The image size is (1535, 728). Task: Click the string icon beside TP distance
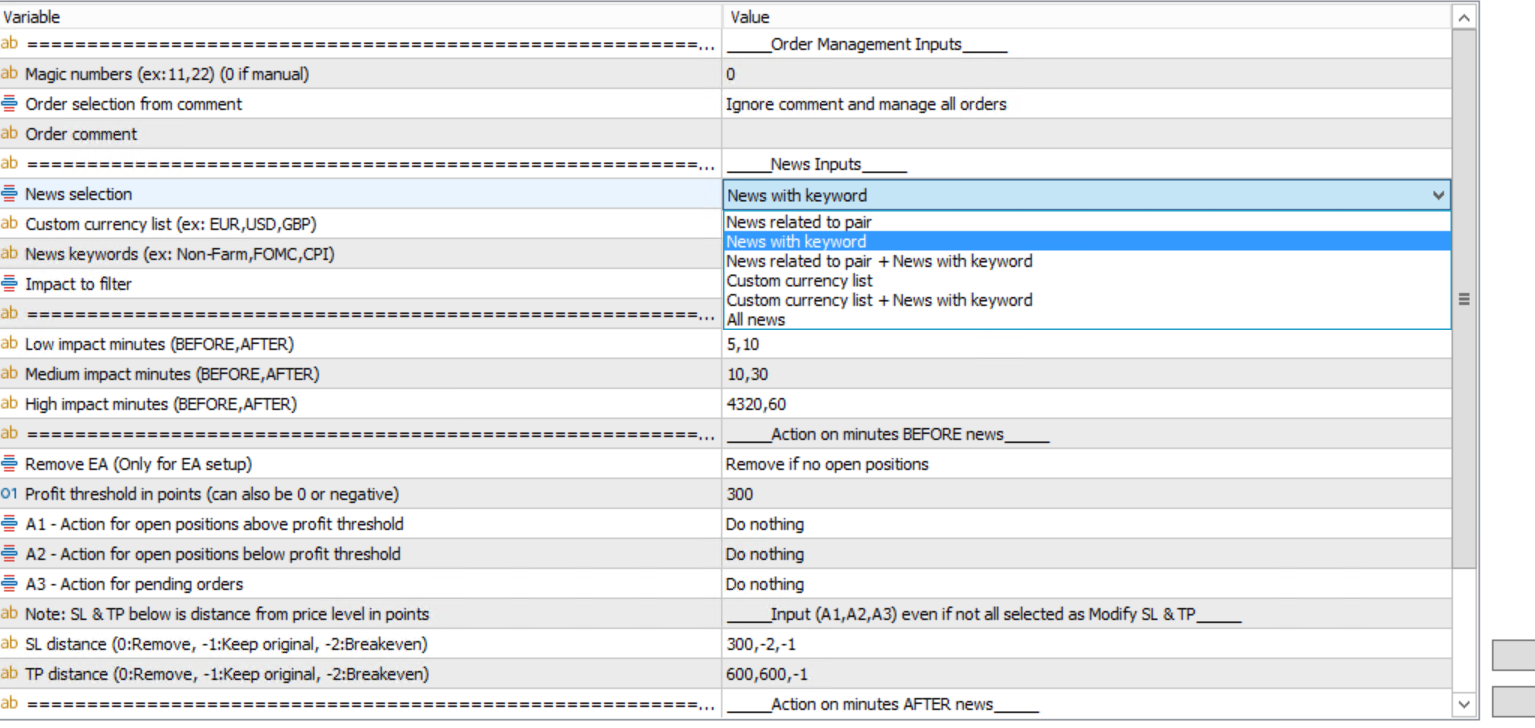9,674
